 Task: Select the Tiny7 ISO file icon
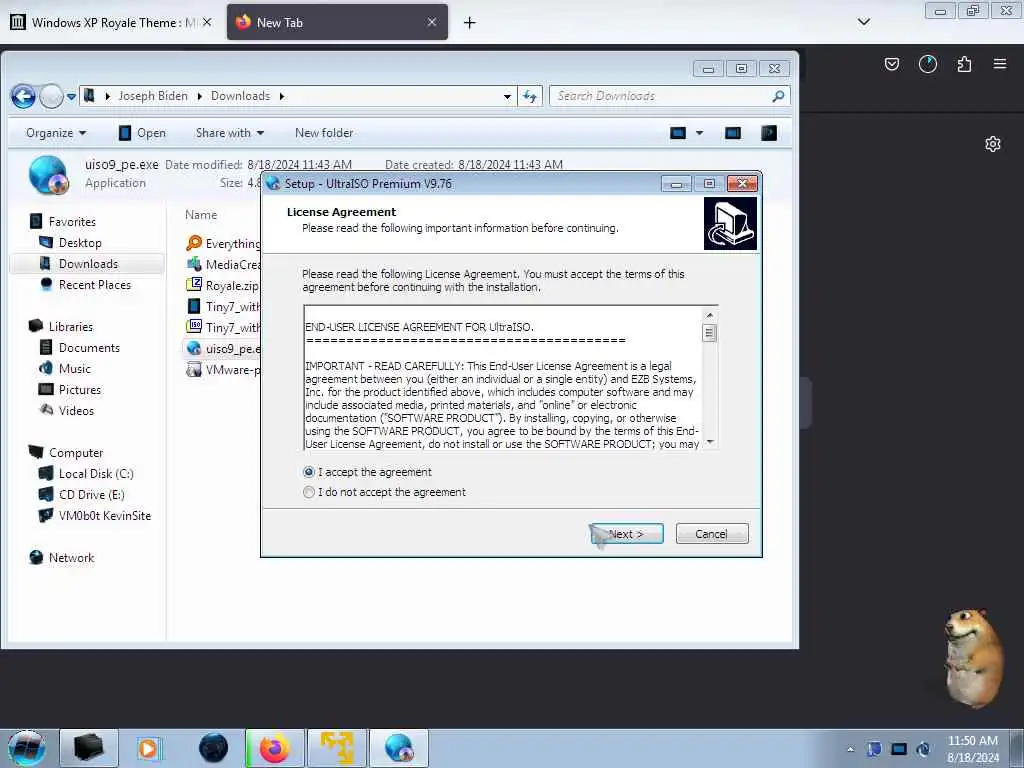tap(194, 327)
